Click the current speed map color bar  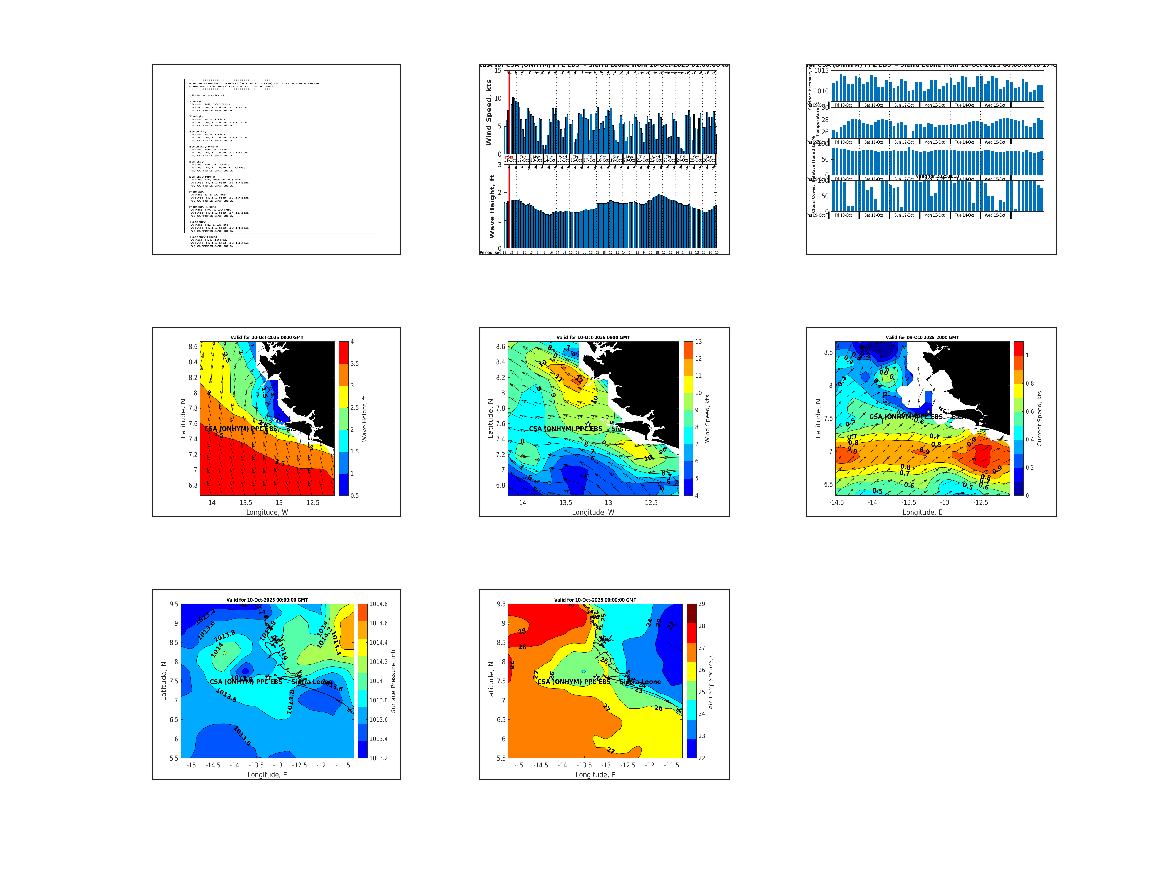pos(1019,418)
